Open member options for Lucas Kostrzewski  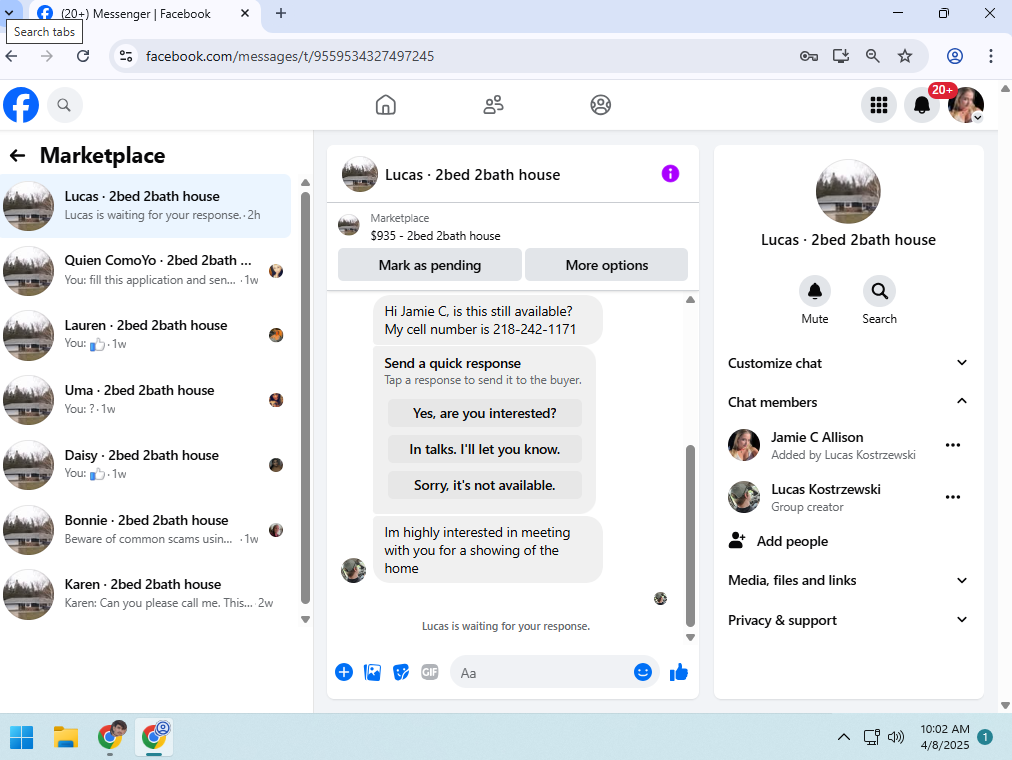[953, 497]
